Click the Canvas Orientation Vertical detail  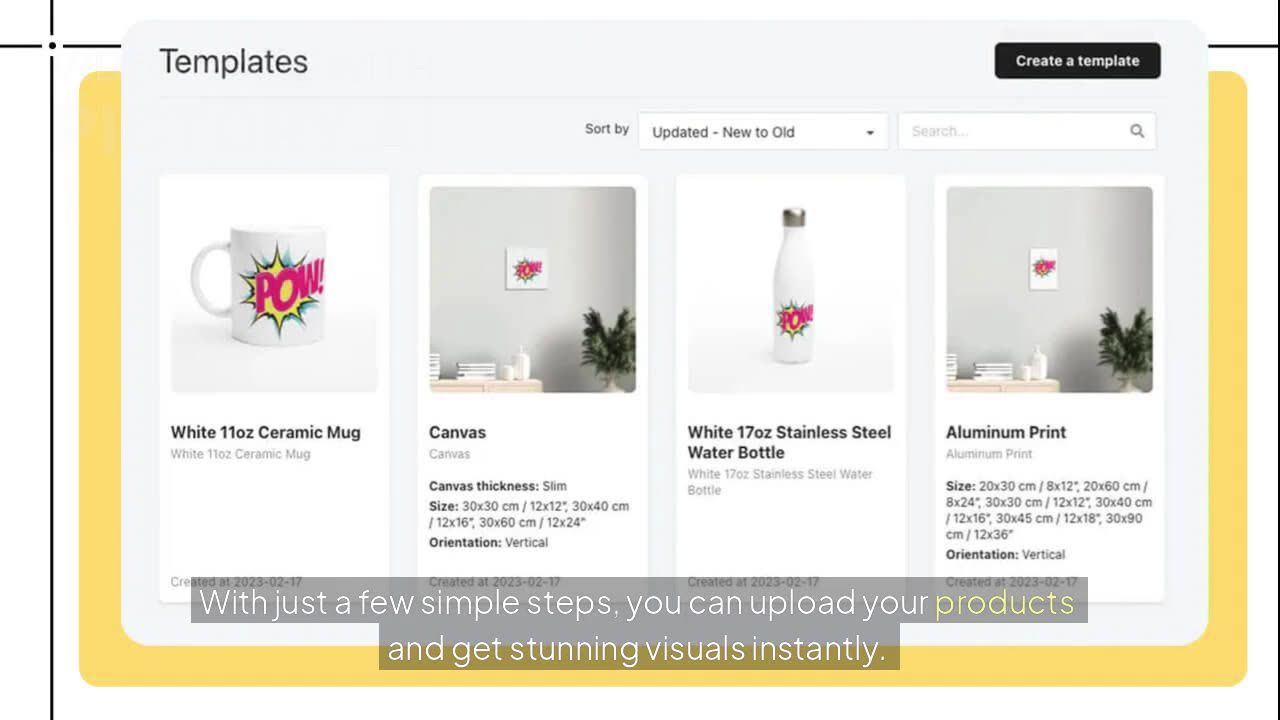click(488, 542)
